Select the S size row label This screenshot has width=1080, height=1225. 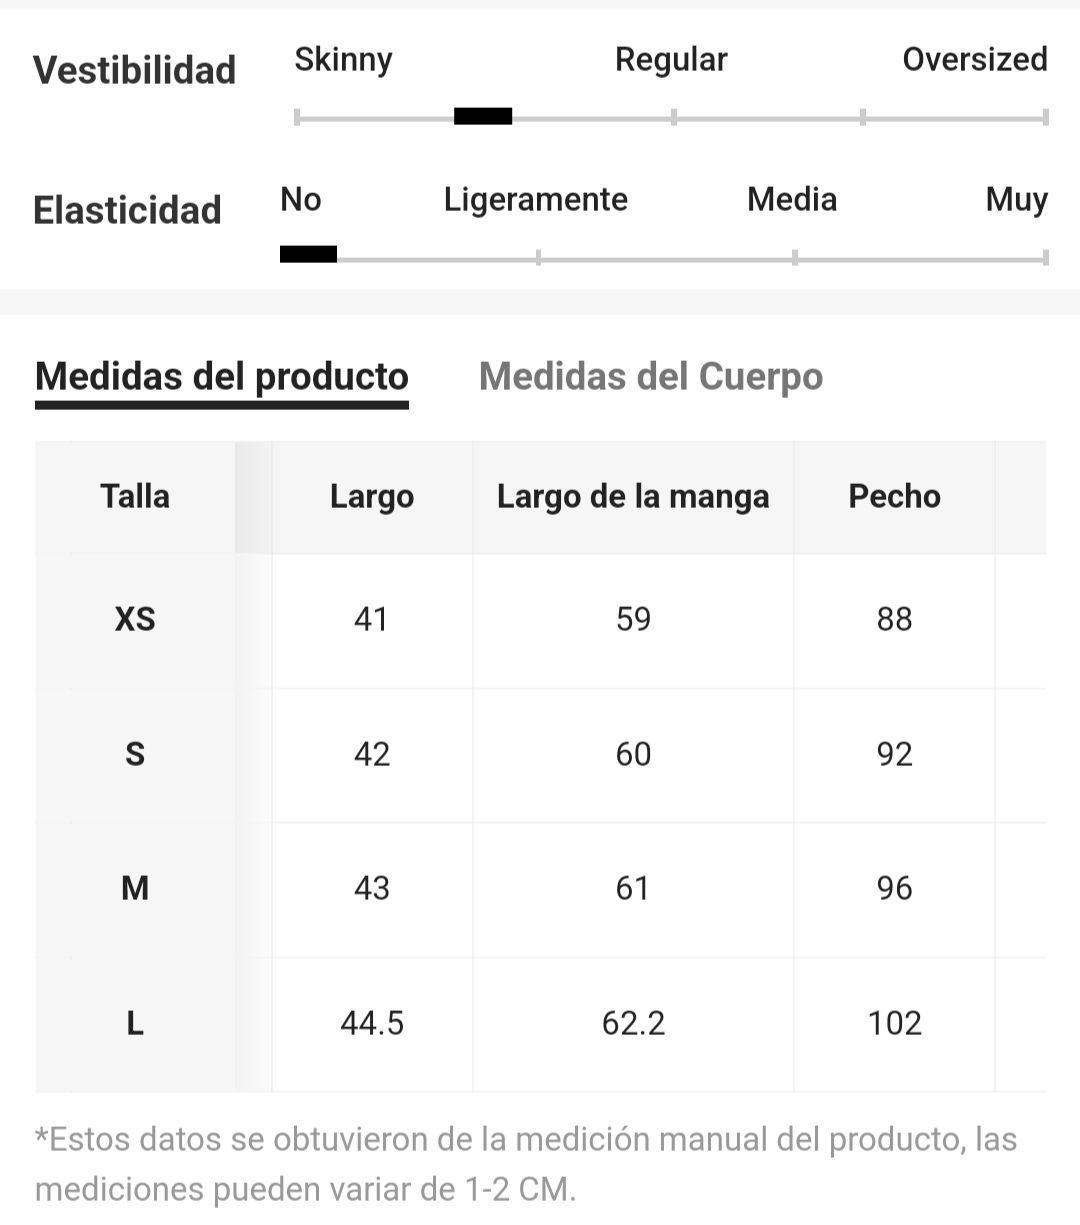click(x=135, y=754)
